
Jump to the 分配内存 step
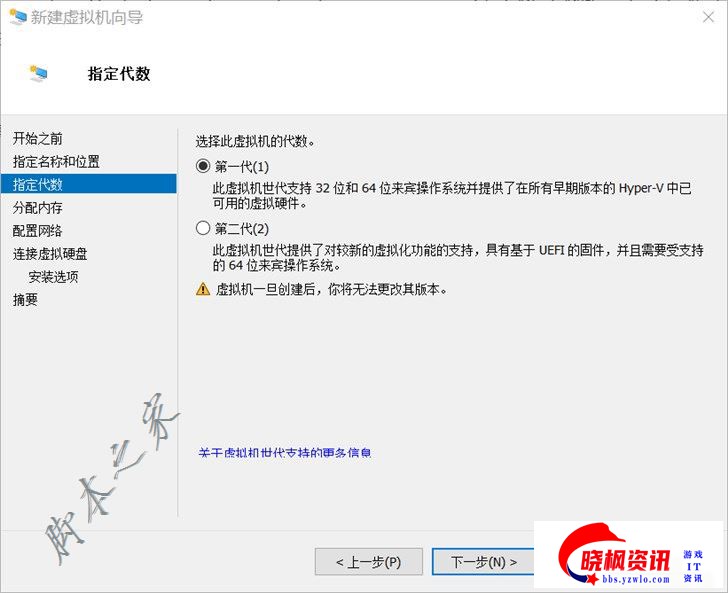point(38,207)
